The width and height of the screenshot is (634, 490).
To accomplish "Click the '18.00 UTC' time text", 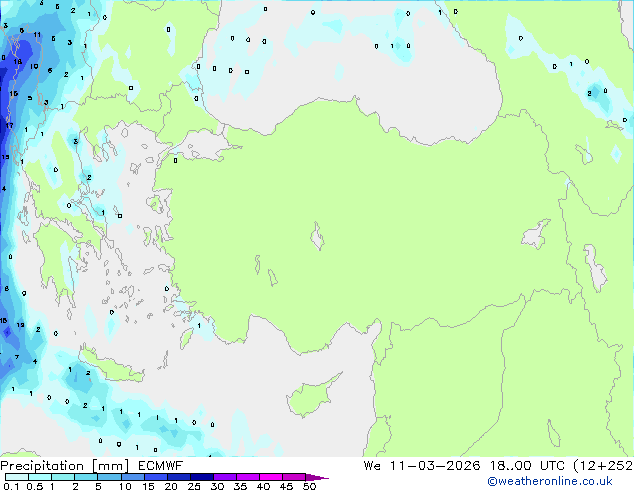I will 527,466.
